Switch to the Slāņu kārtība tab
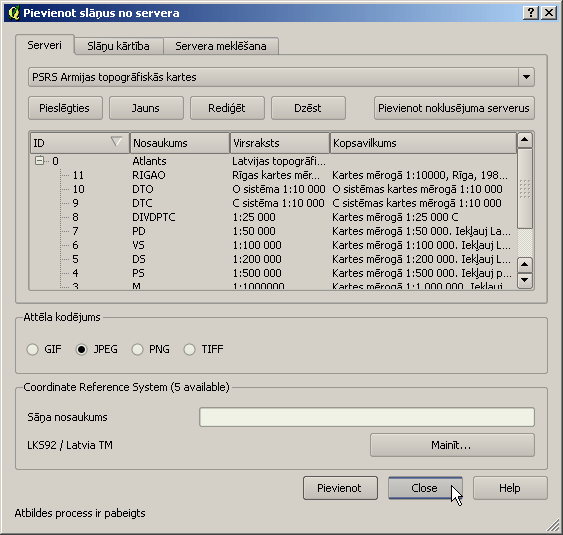This screenshot has width=563, height=535. pos(118,46)
